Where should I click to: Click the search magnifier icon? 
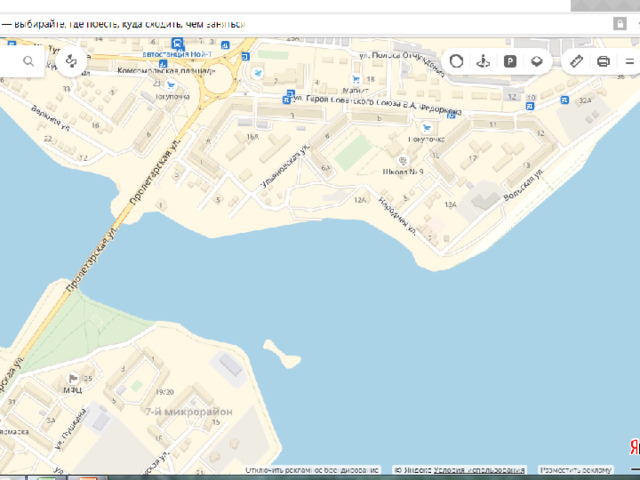tap(29, 62)
